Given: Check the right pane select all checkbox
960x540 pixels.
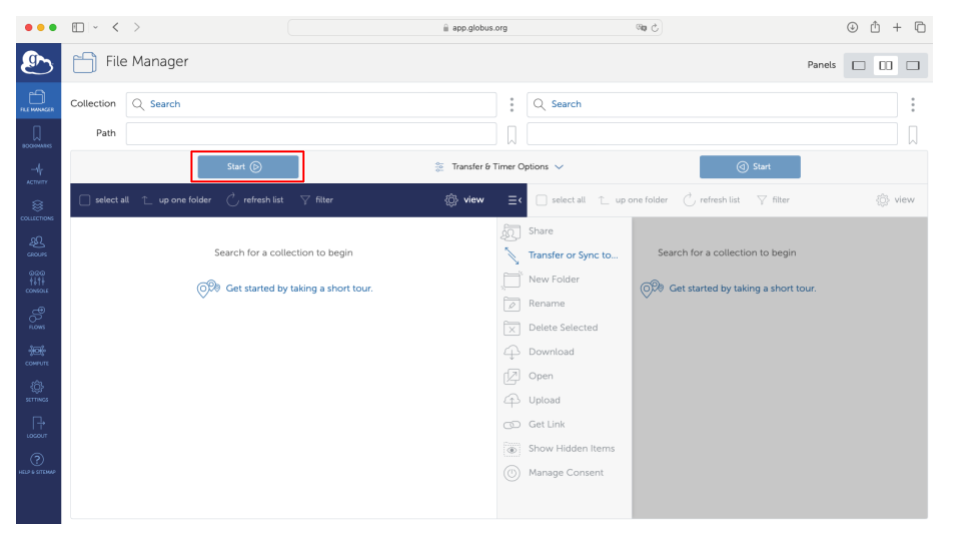Looking at the screenshot, I should 541,200.
